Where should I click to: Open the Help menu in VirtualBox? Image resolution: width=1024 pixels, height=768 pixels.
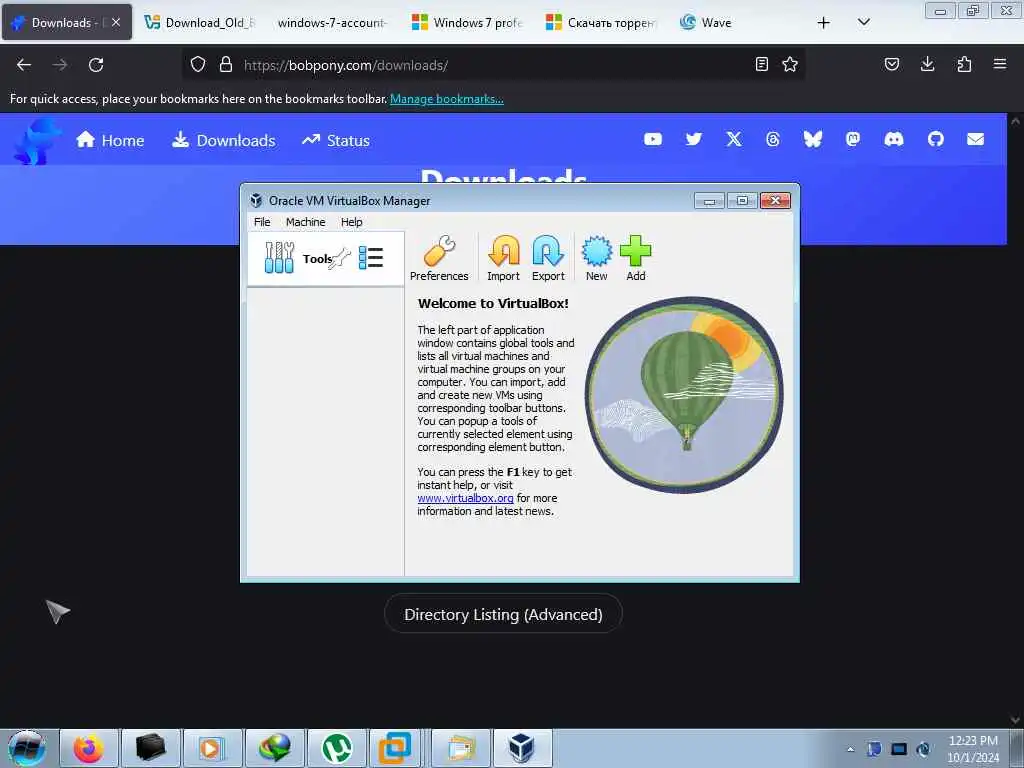[x=351, y=222]
